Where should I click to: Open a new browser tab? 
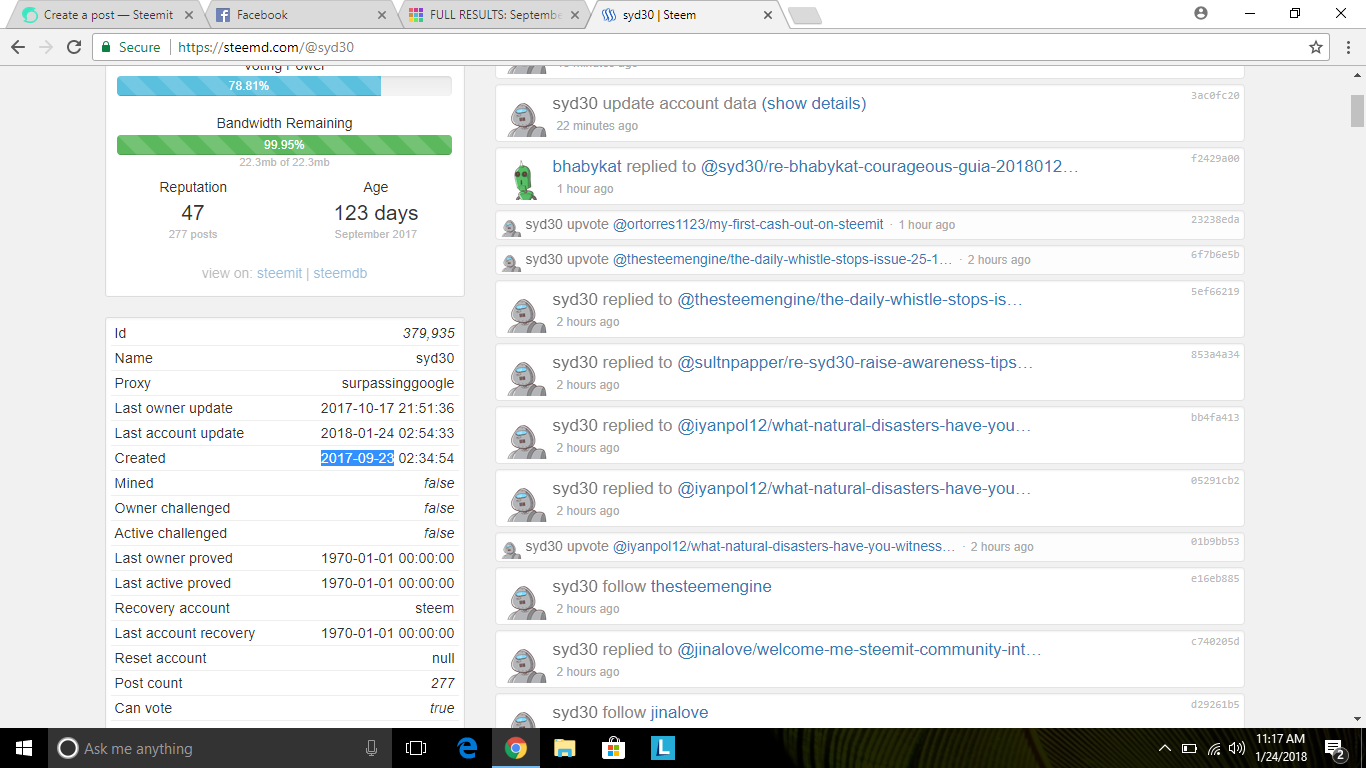[x=804, y=15]
